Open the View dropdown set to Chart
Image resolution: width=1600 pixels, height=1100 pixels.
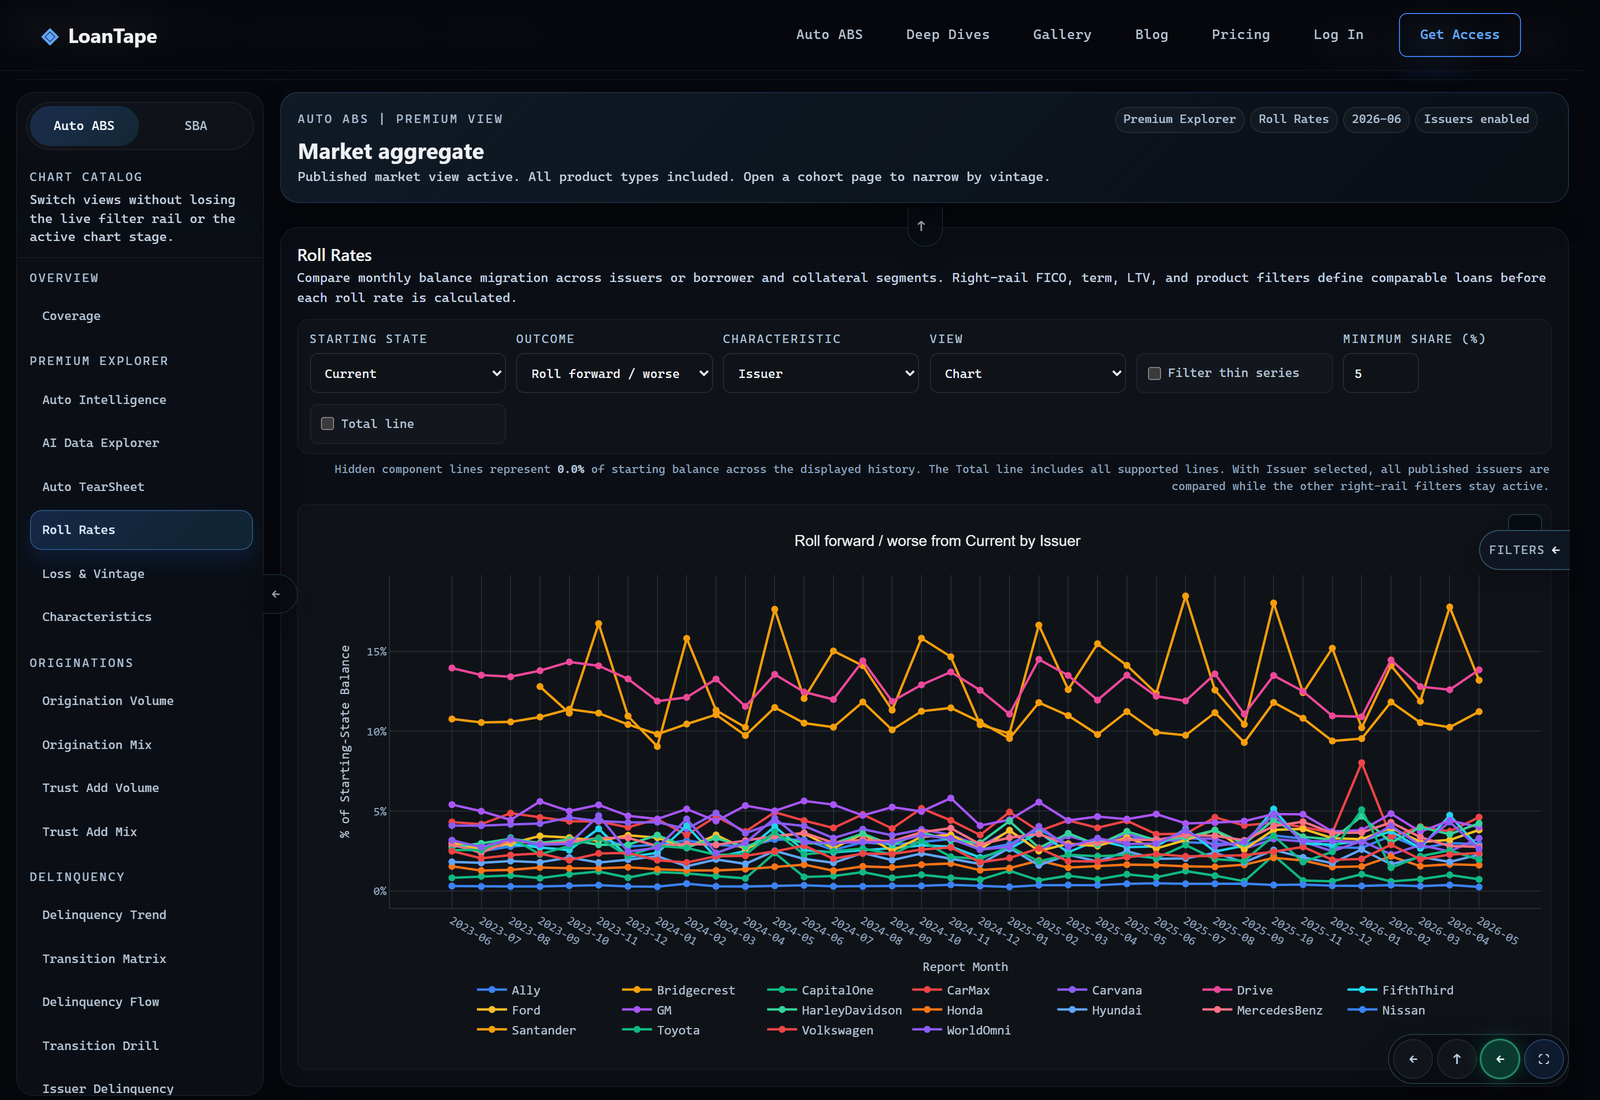tap(1027, 373)
